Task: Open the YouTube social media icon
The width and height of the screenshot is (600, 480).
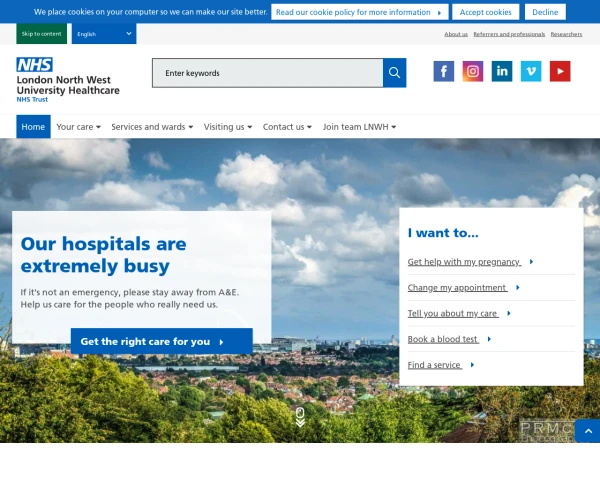Action: (x=560, y=71)
